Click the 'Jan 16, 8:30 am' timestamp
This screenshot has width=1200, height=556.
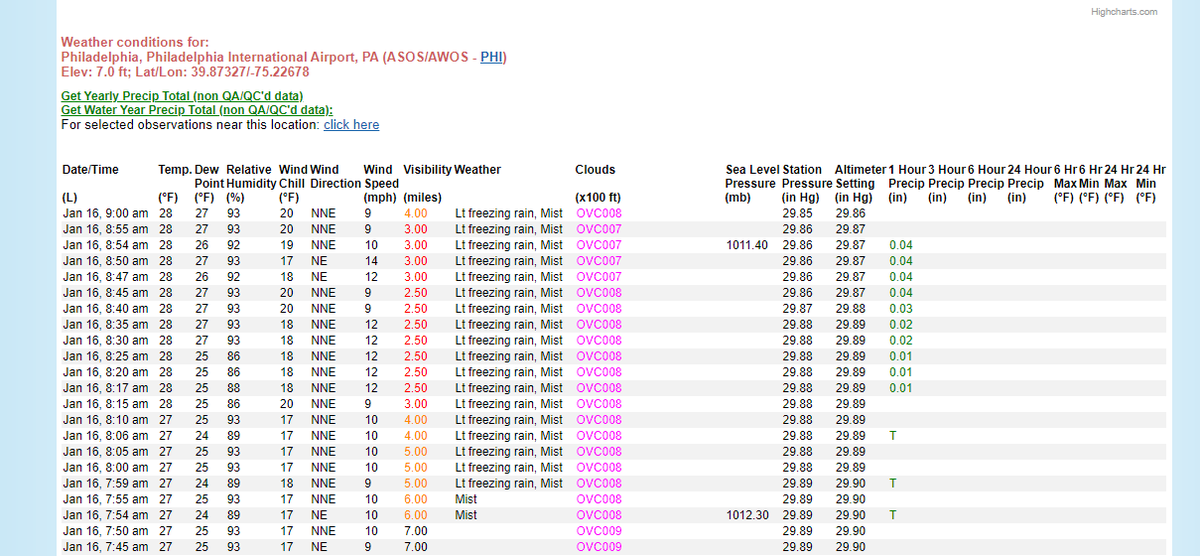(105, 341)
